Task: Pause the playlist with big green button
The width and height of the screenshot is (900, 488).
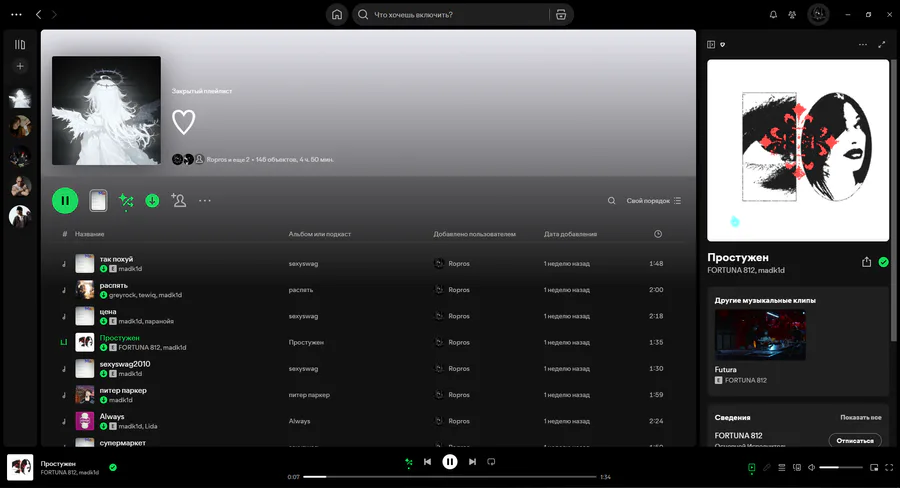Action: click(x=65, y=200)
